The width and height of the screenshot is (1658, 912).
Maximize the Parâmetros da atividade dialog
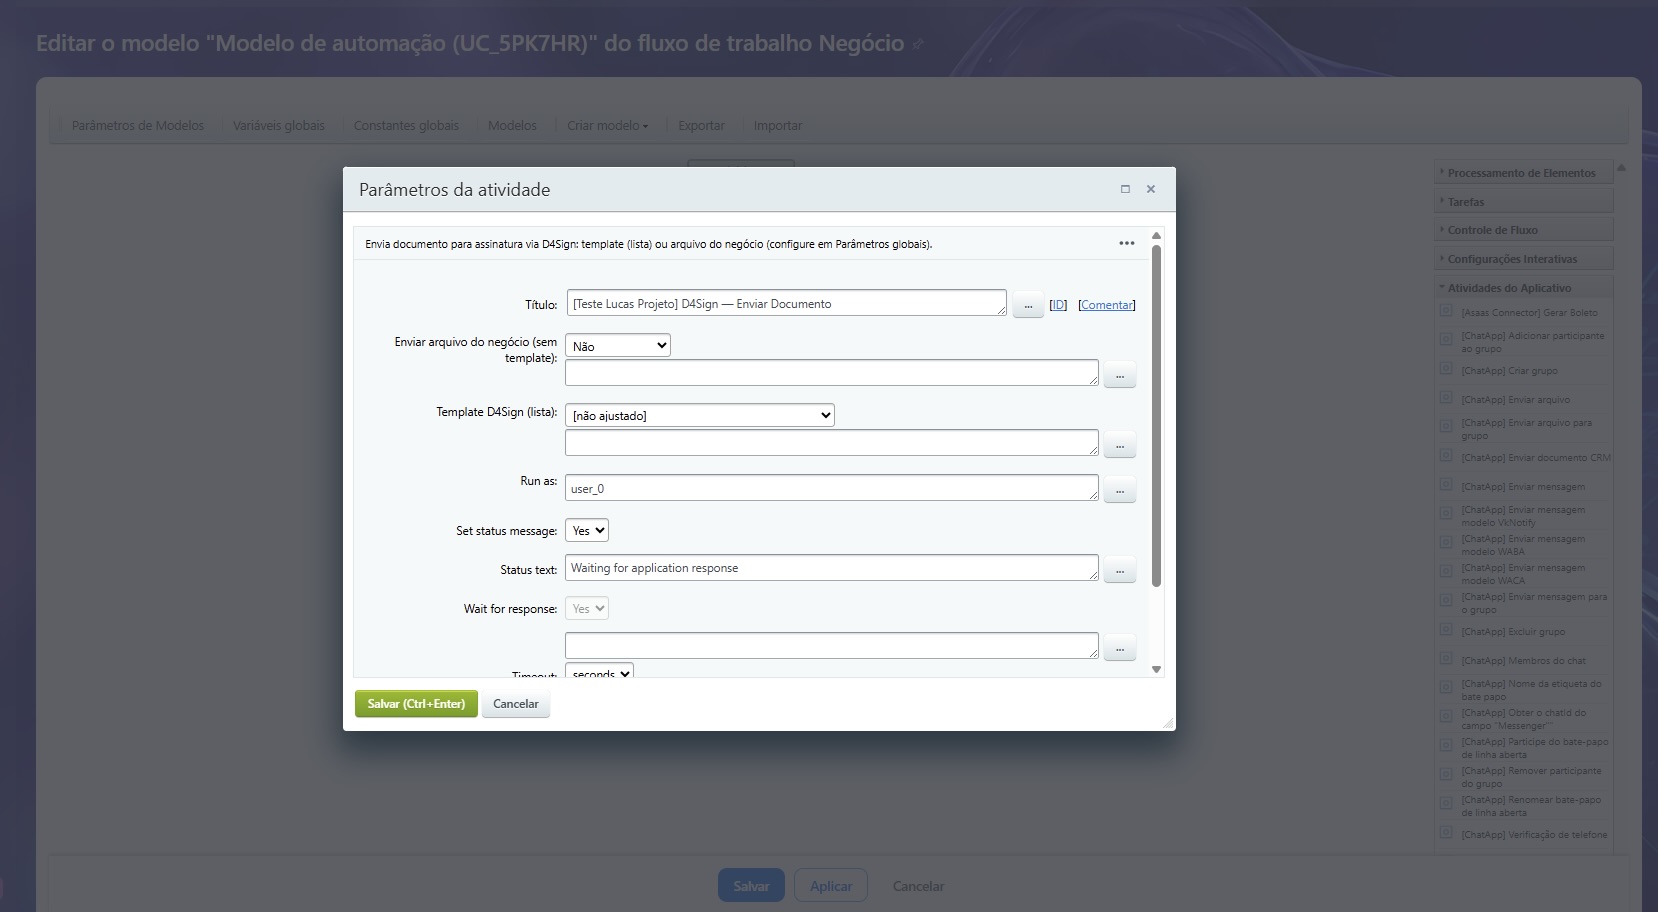1125,189
